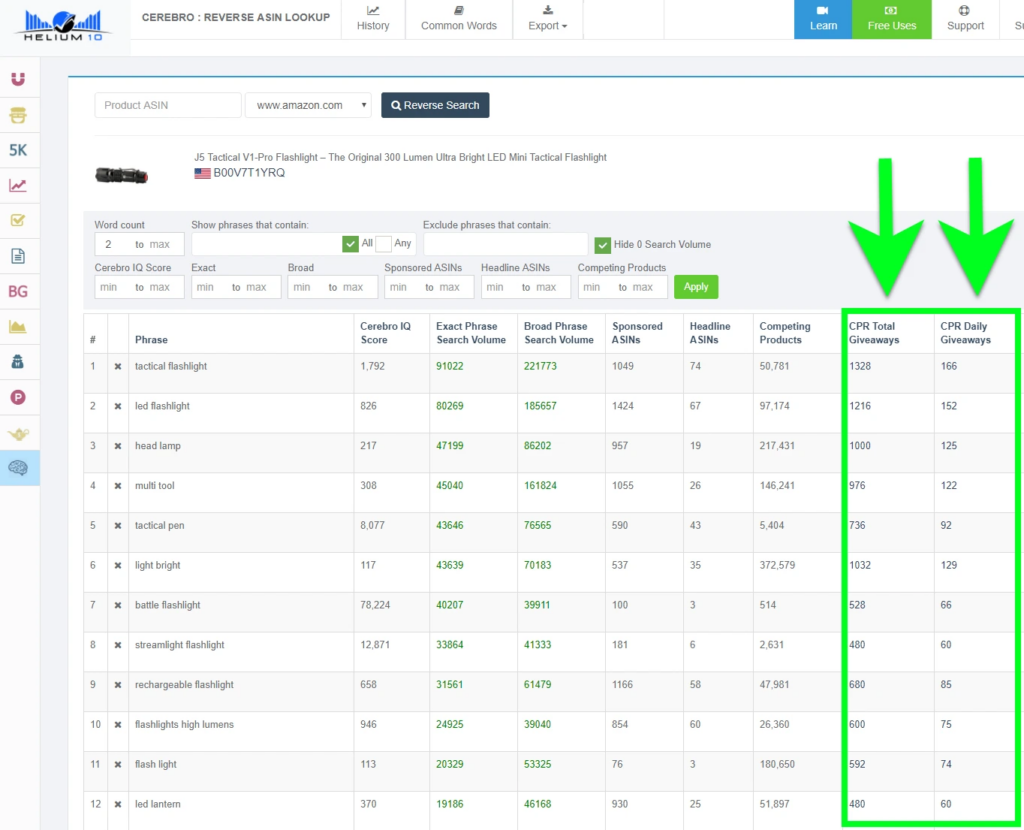Toggle the Any phrases checkbox
The height and width of the screenshot is (830, 1024).
(383, 244)
